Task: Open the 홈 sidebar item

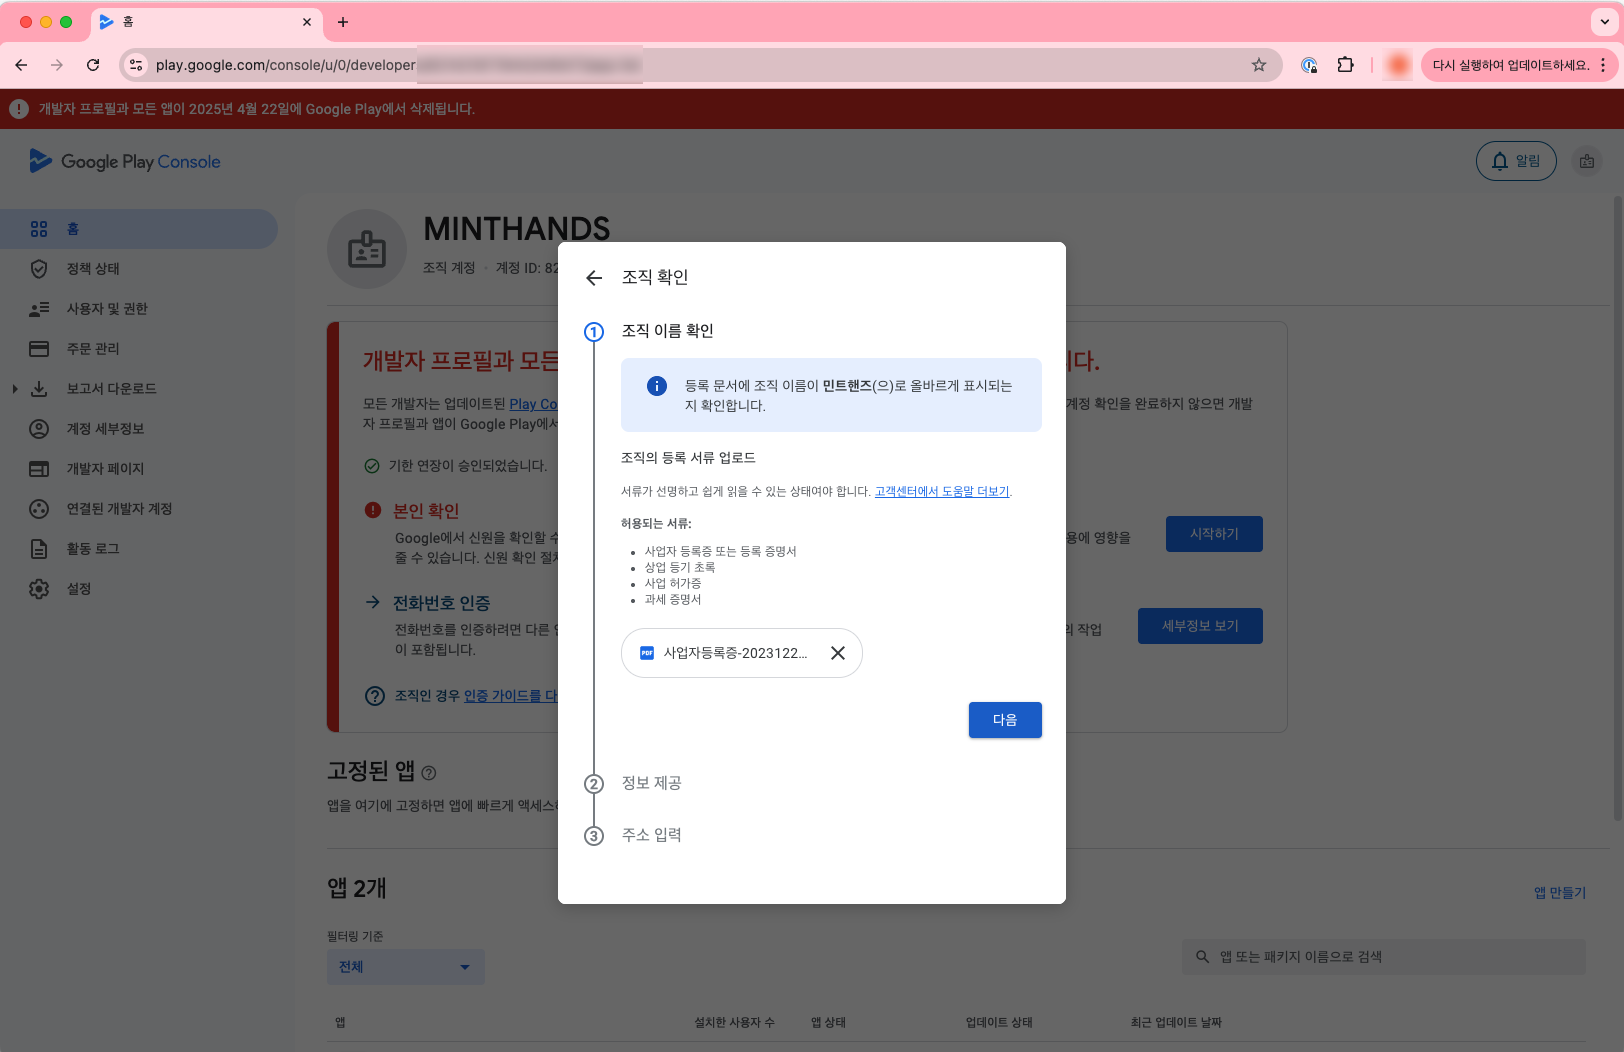Action: click(x=139, y=229)
